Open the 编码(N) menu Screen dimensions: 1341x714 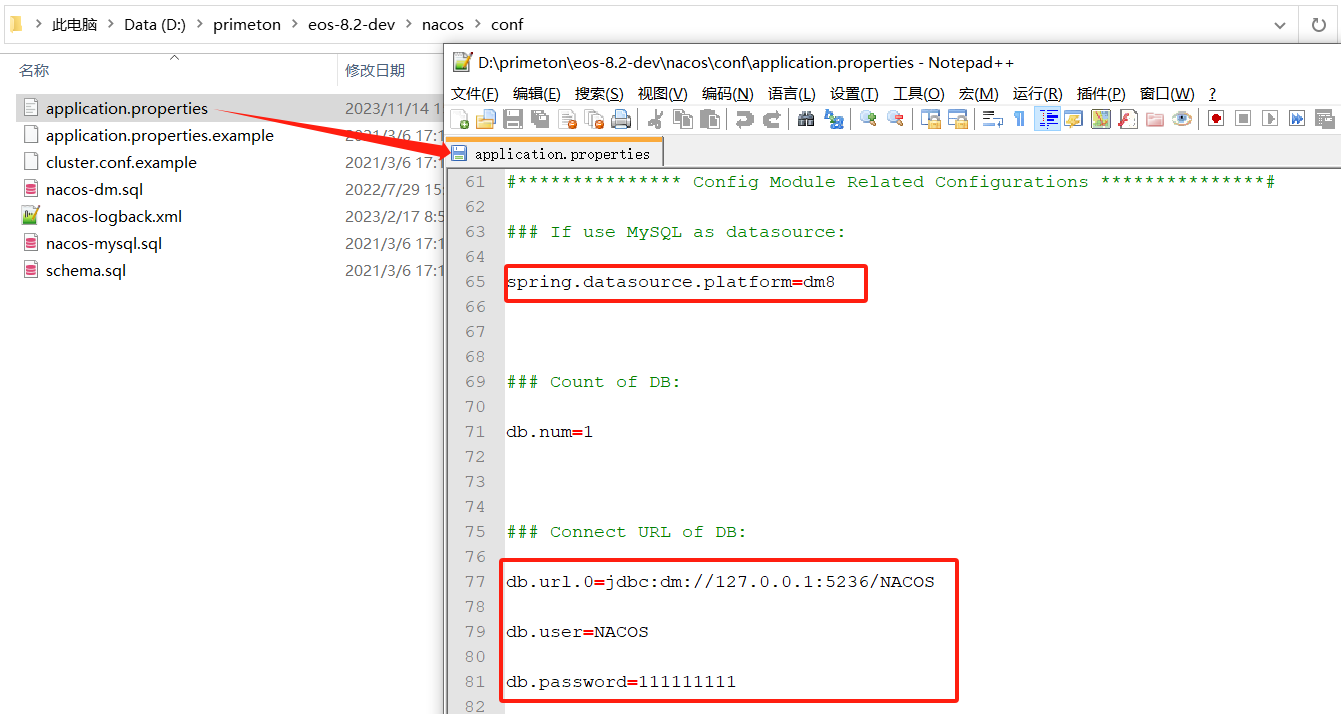tap(727, 94)
